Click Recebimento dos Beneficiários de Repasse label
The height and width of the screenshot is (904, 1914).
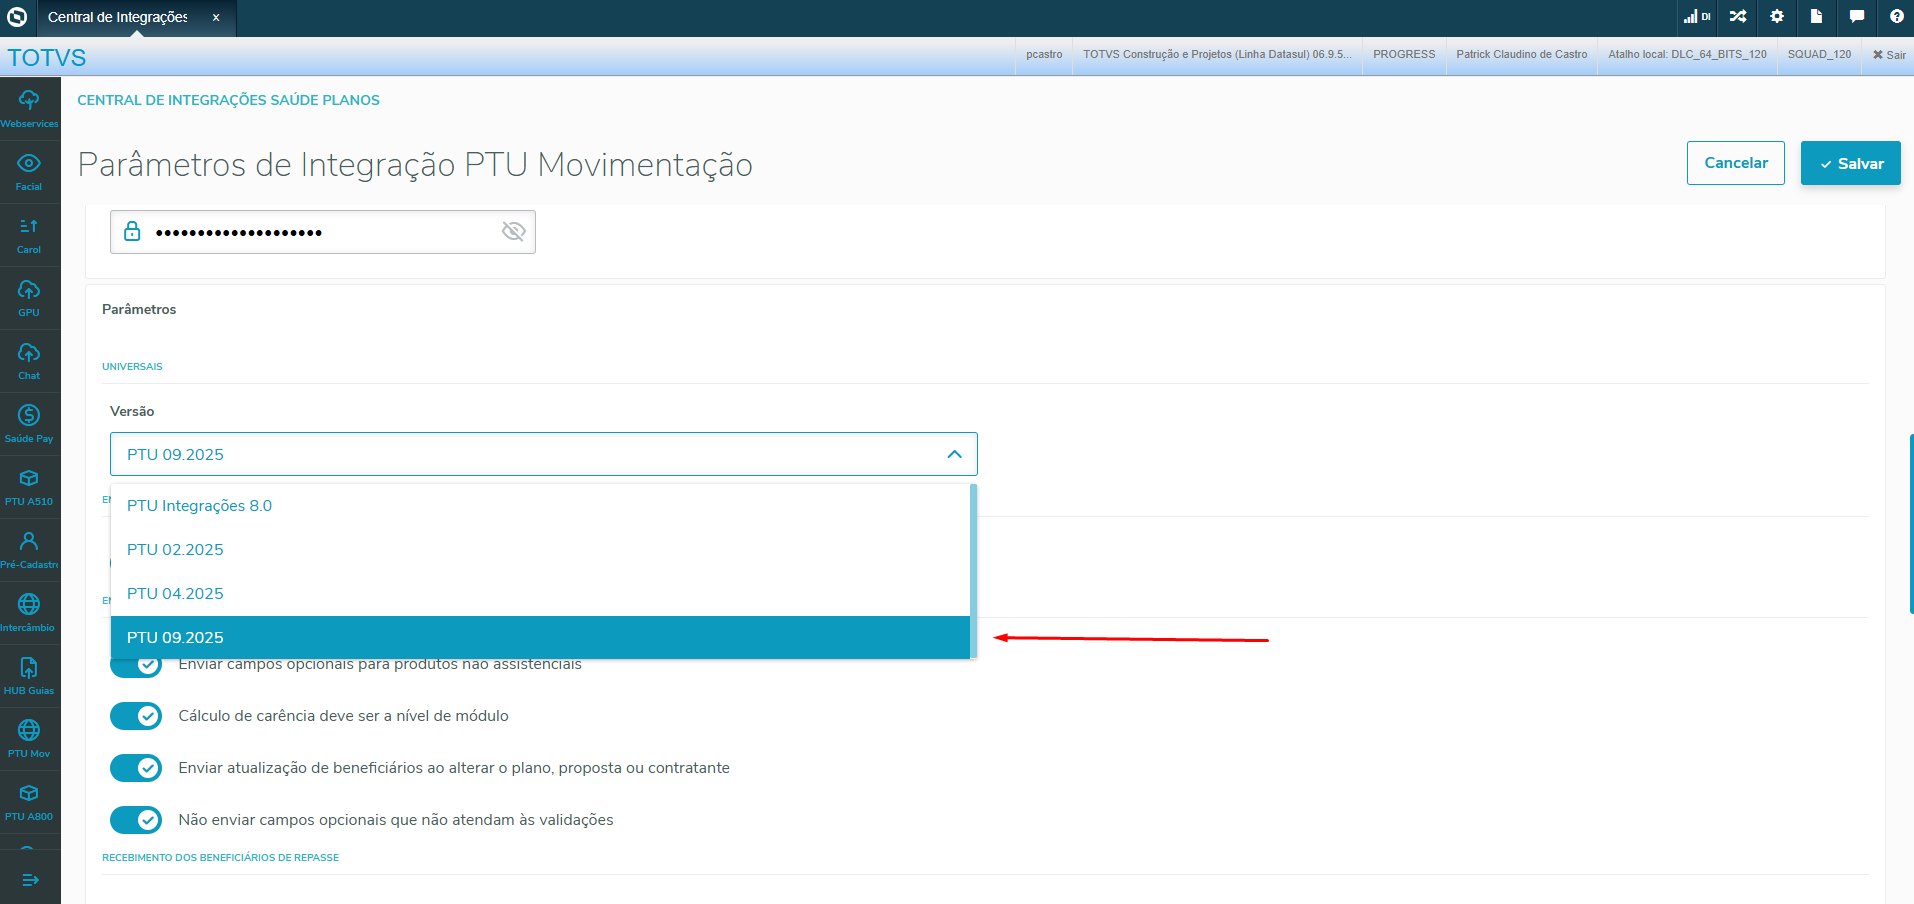(x=221, y=858)
